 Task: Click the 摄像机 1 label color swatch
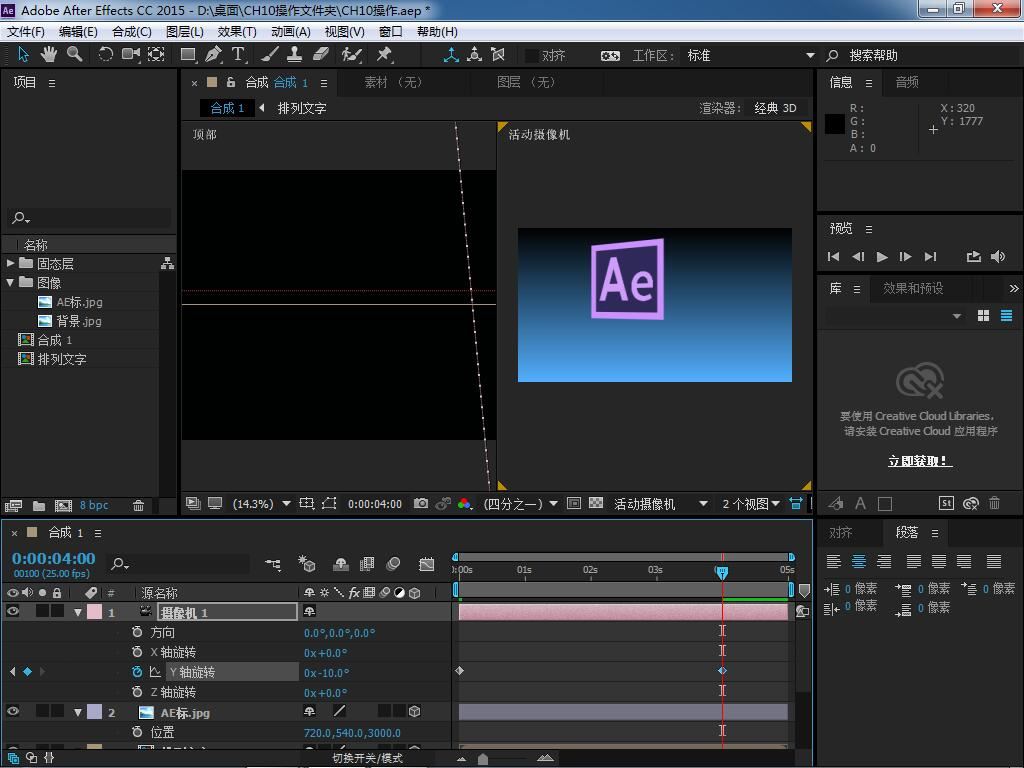tap(95, 612)
